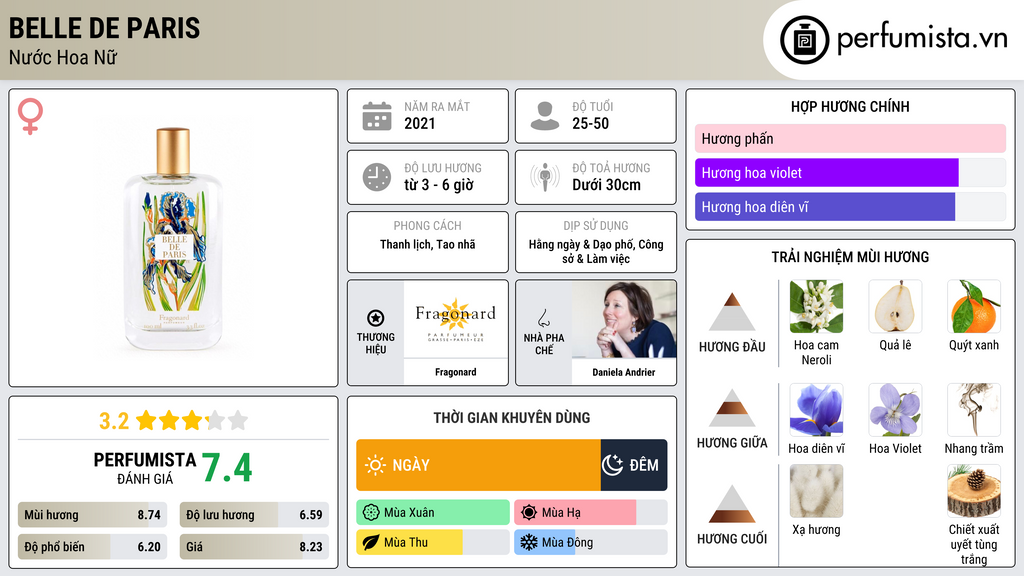This screenshot has height=576, width=1024.
Task: Click the snowflake icon for Mùa Đông
Action: [x=529, y=543]
